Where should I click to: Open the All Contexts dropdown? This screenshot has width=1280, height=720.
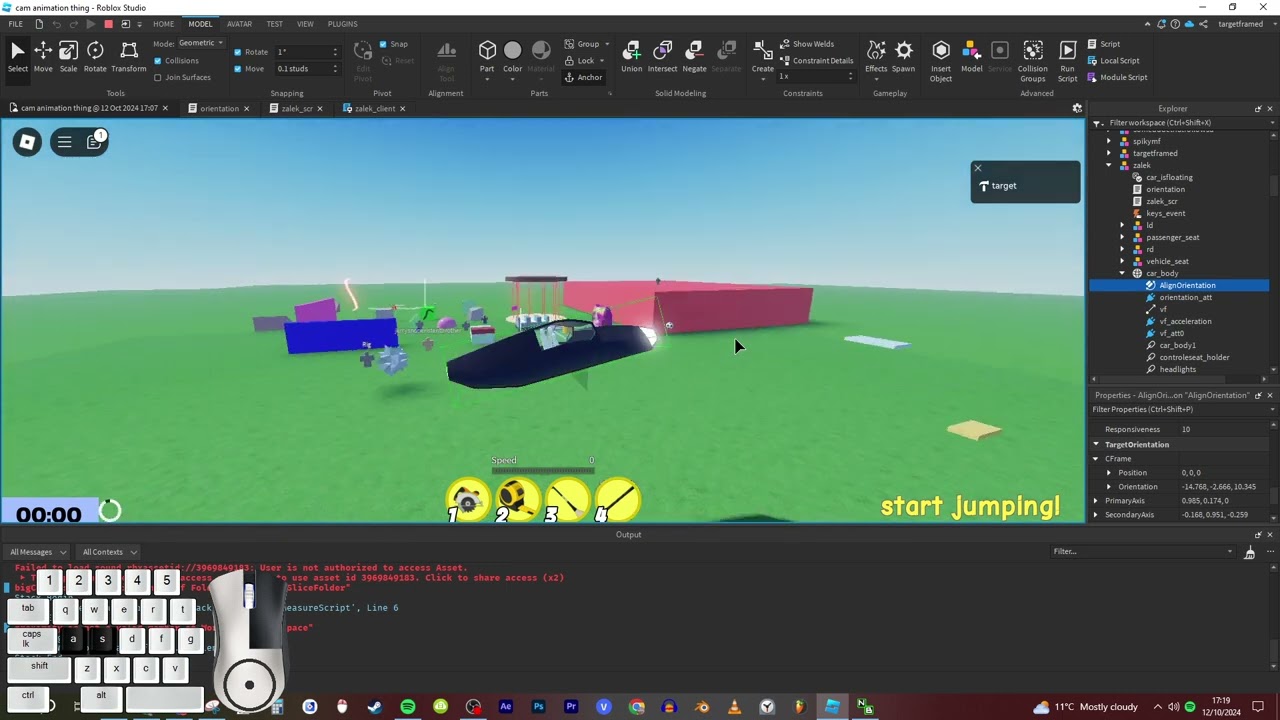tap(109, 552)
